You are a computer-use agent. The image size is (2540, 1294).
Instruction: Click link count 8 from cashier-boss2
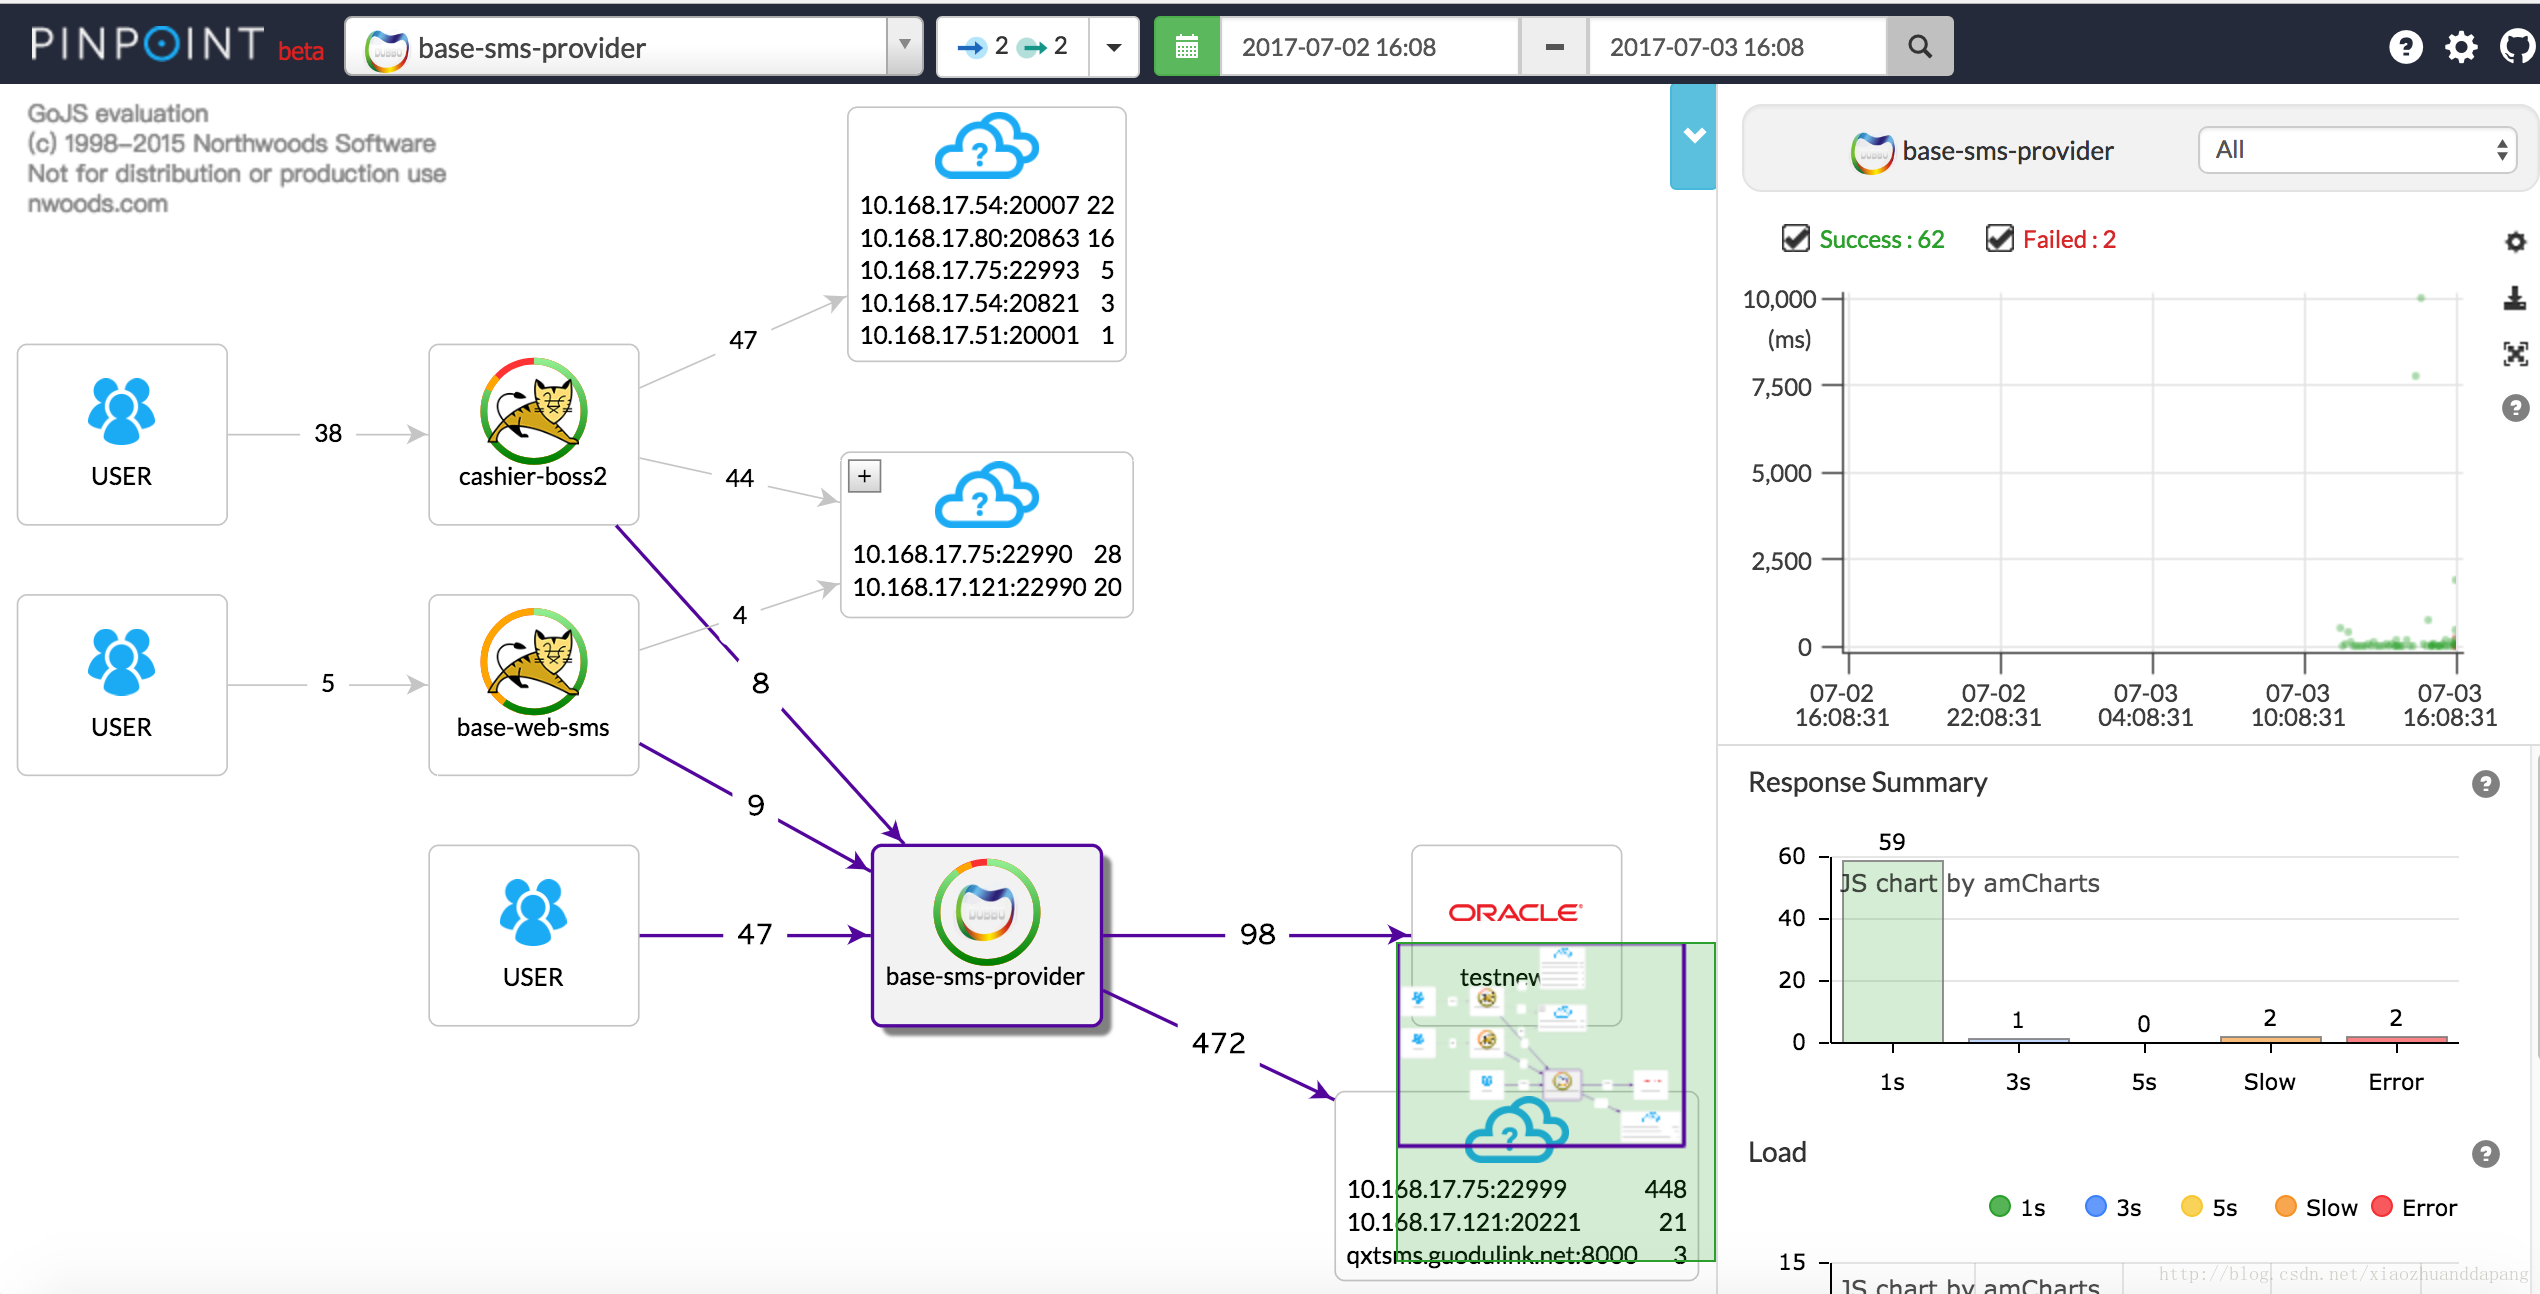tap(760, 683)
